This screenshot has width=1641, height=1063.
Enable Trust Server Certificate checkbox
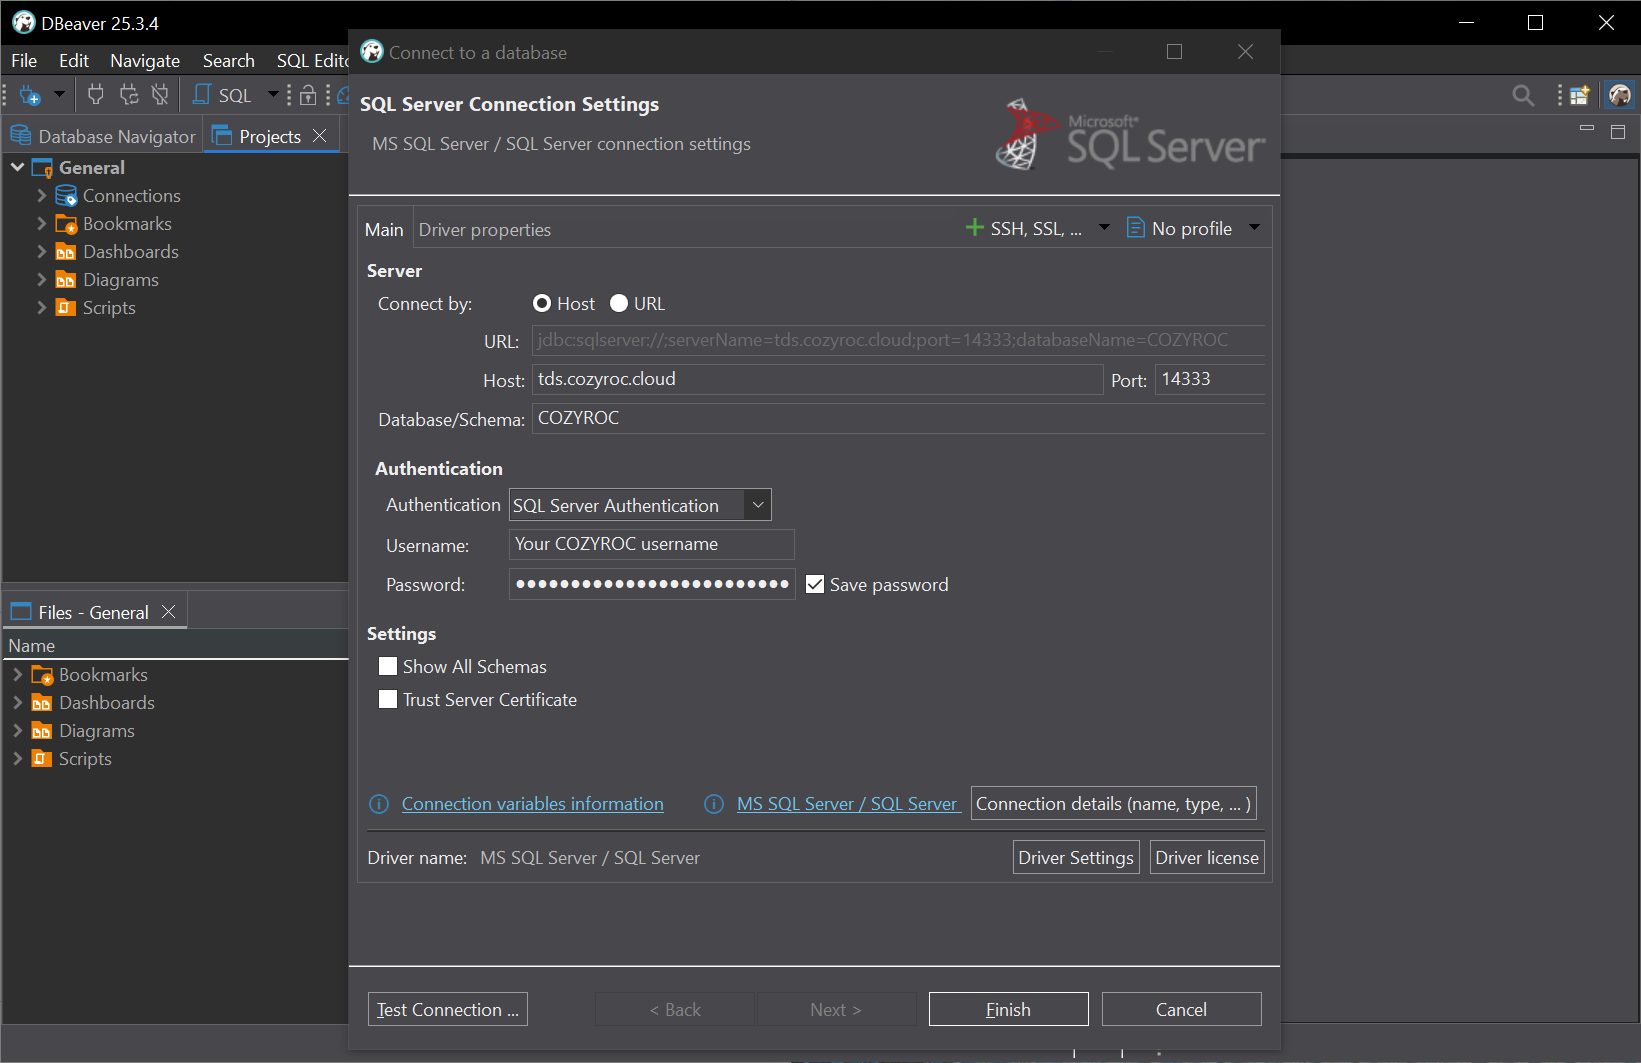[x=388, y=700]
